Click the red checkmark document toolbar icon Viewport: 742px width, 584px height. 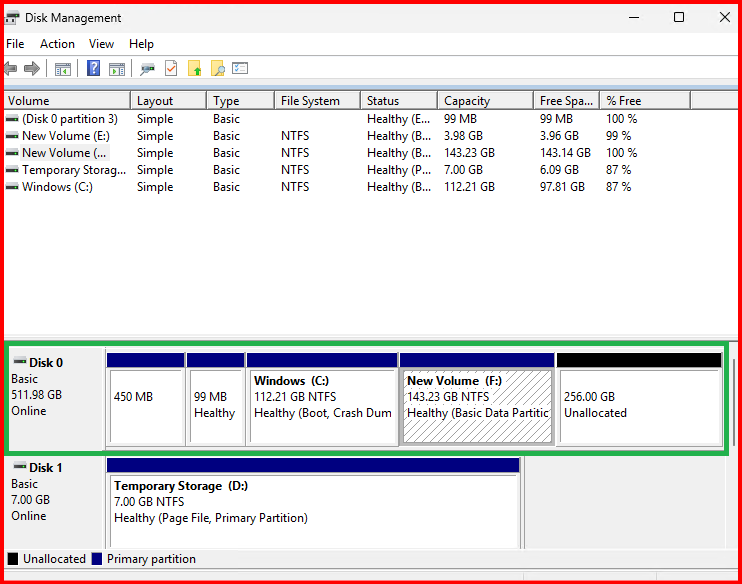pyautogui.click(x=171, y=69)
